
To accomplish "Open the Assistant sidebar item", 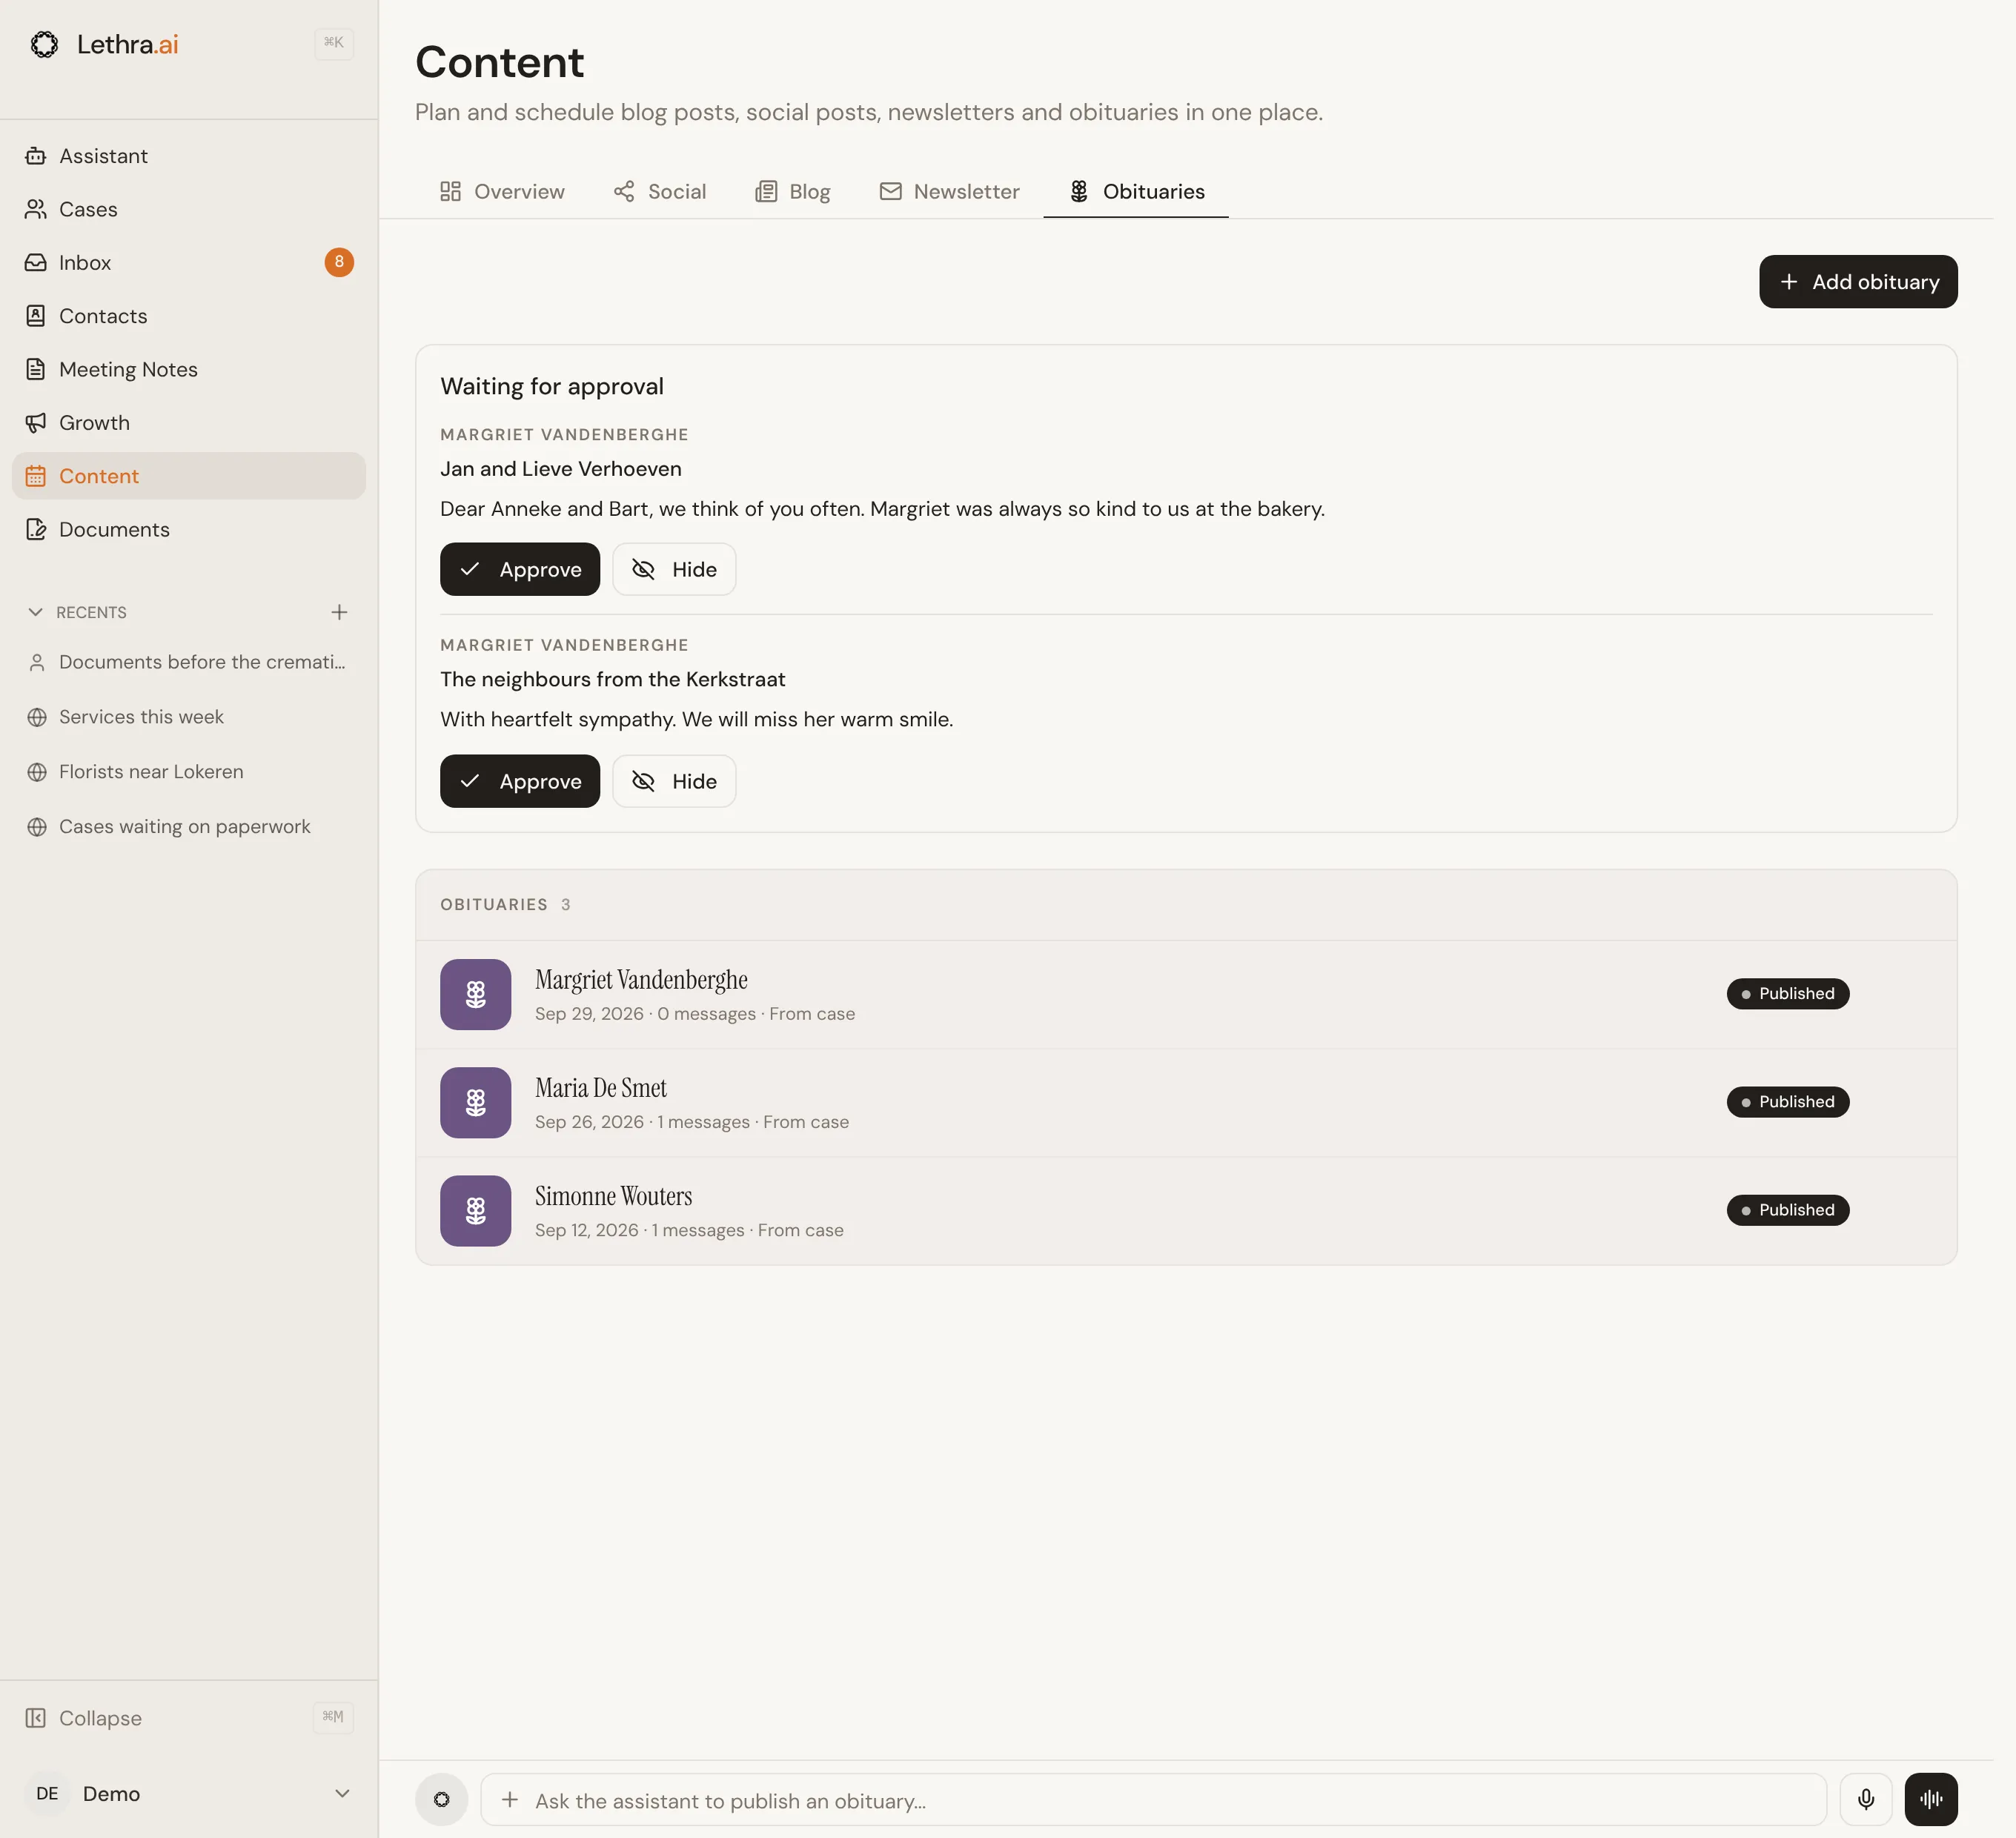I will click(x=189, y=156).
